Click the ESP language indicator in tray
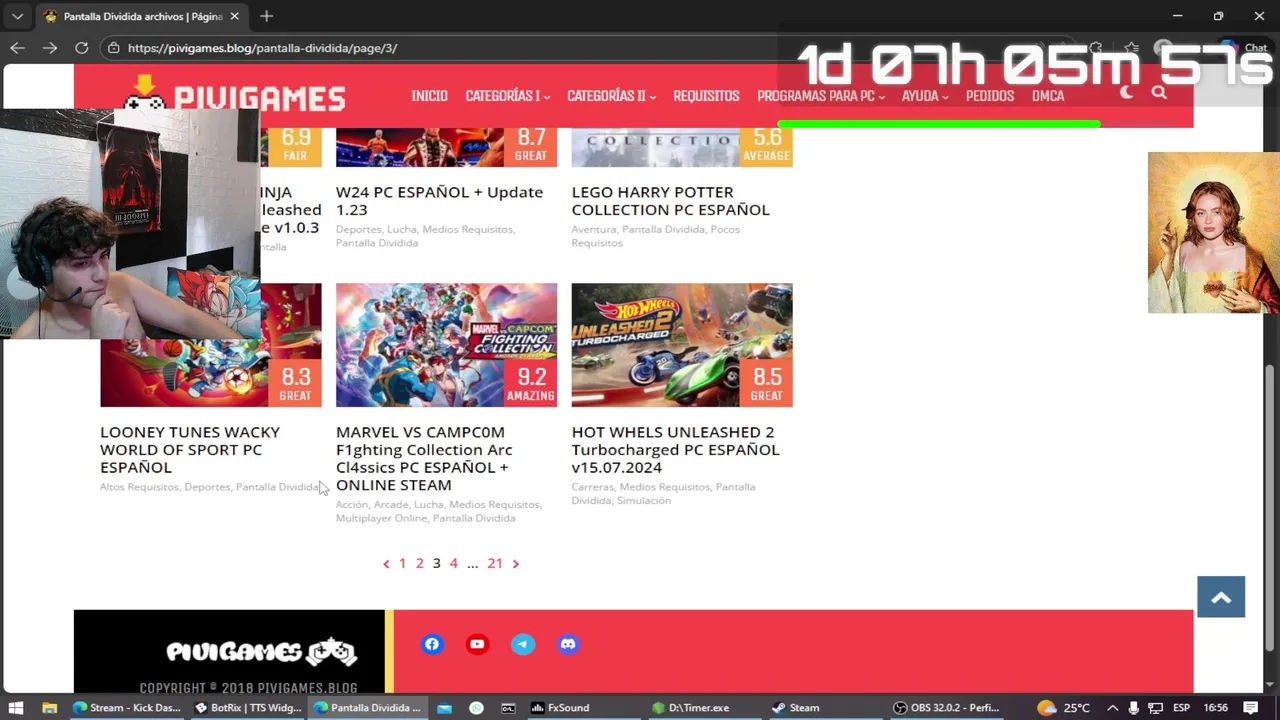 coord(1181,708)
